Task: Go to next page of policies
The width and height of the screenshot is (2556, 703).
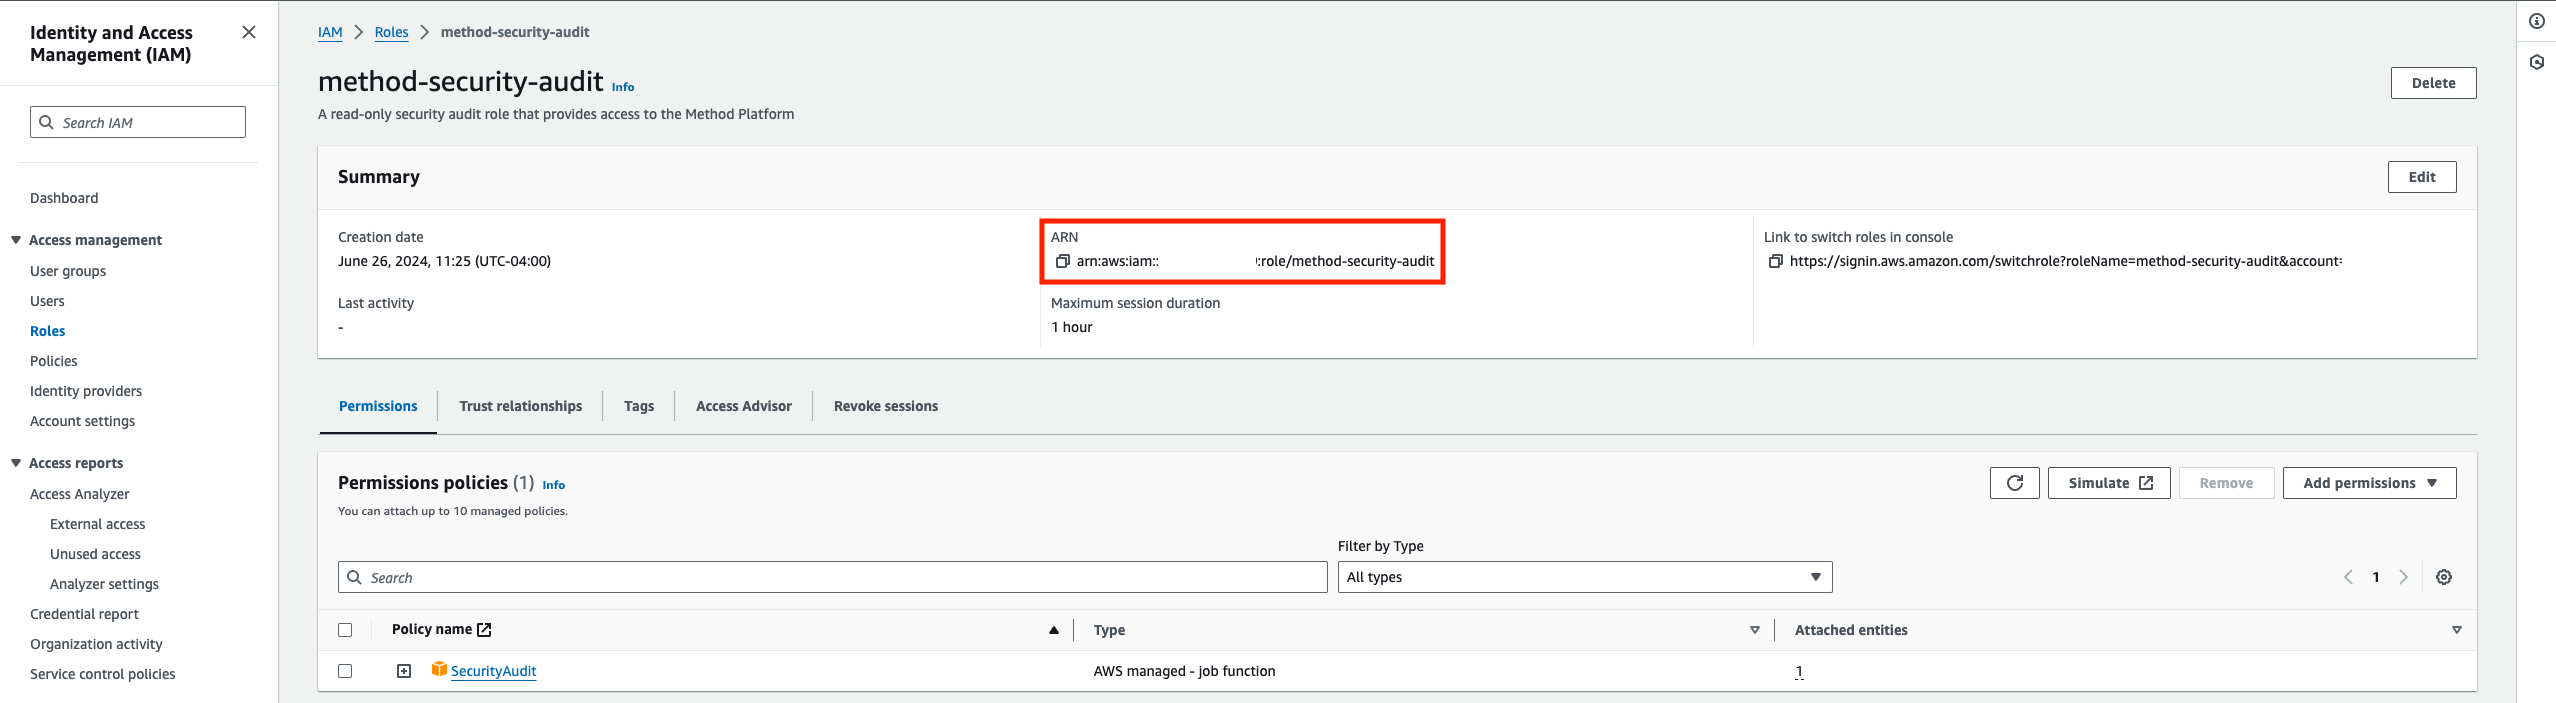Action: point(2403,577)
